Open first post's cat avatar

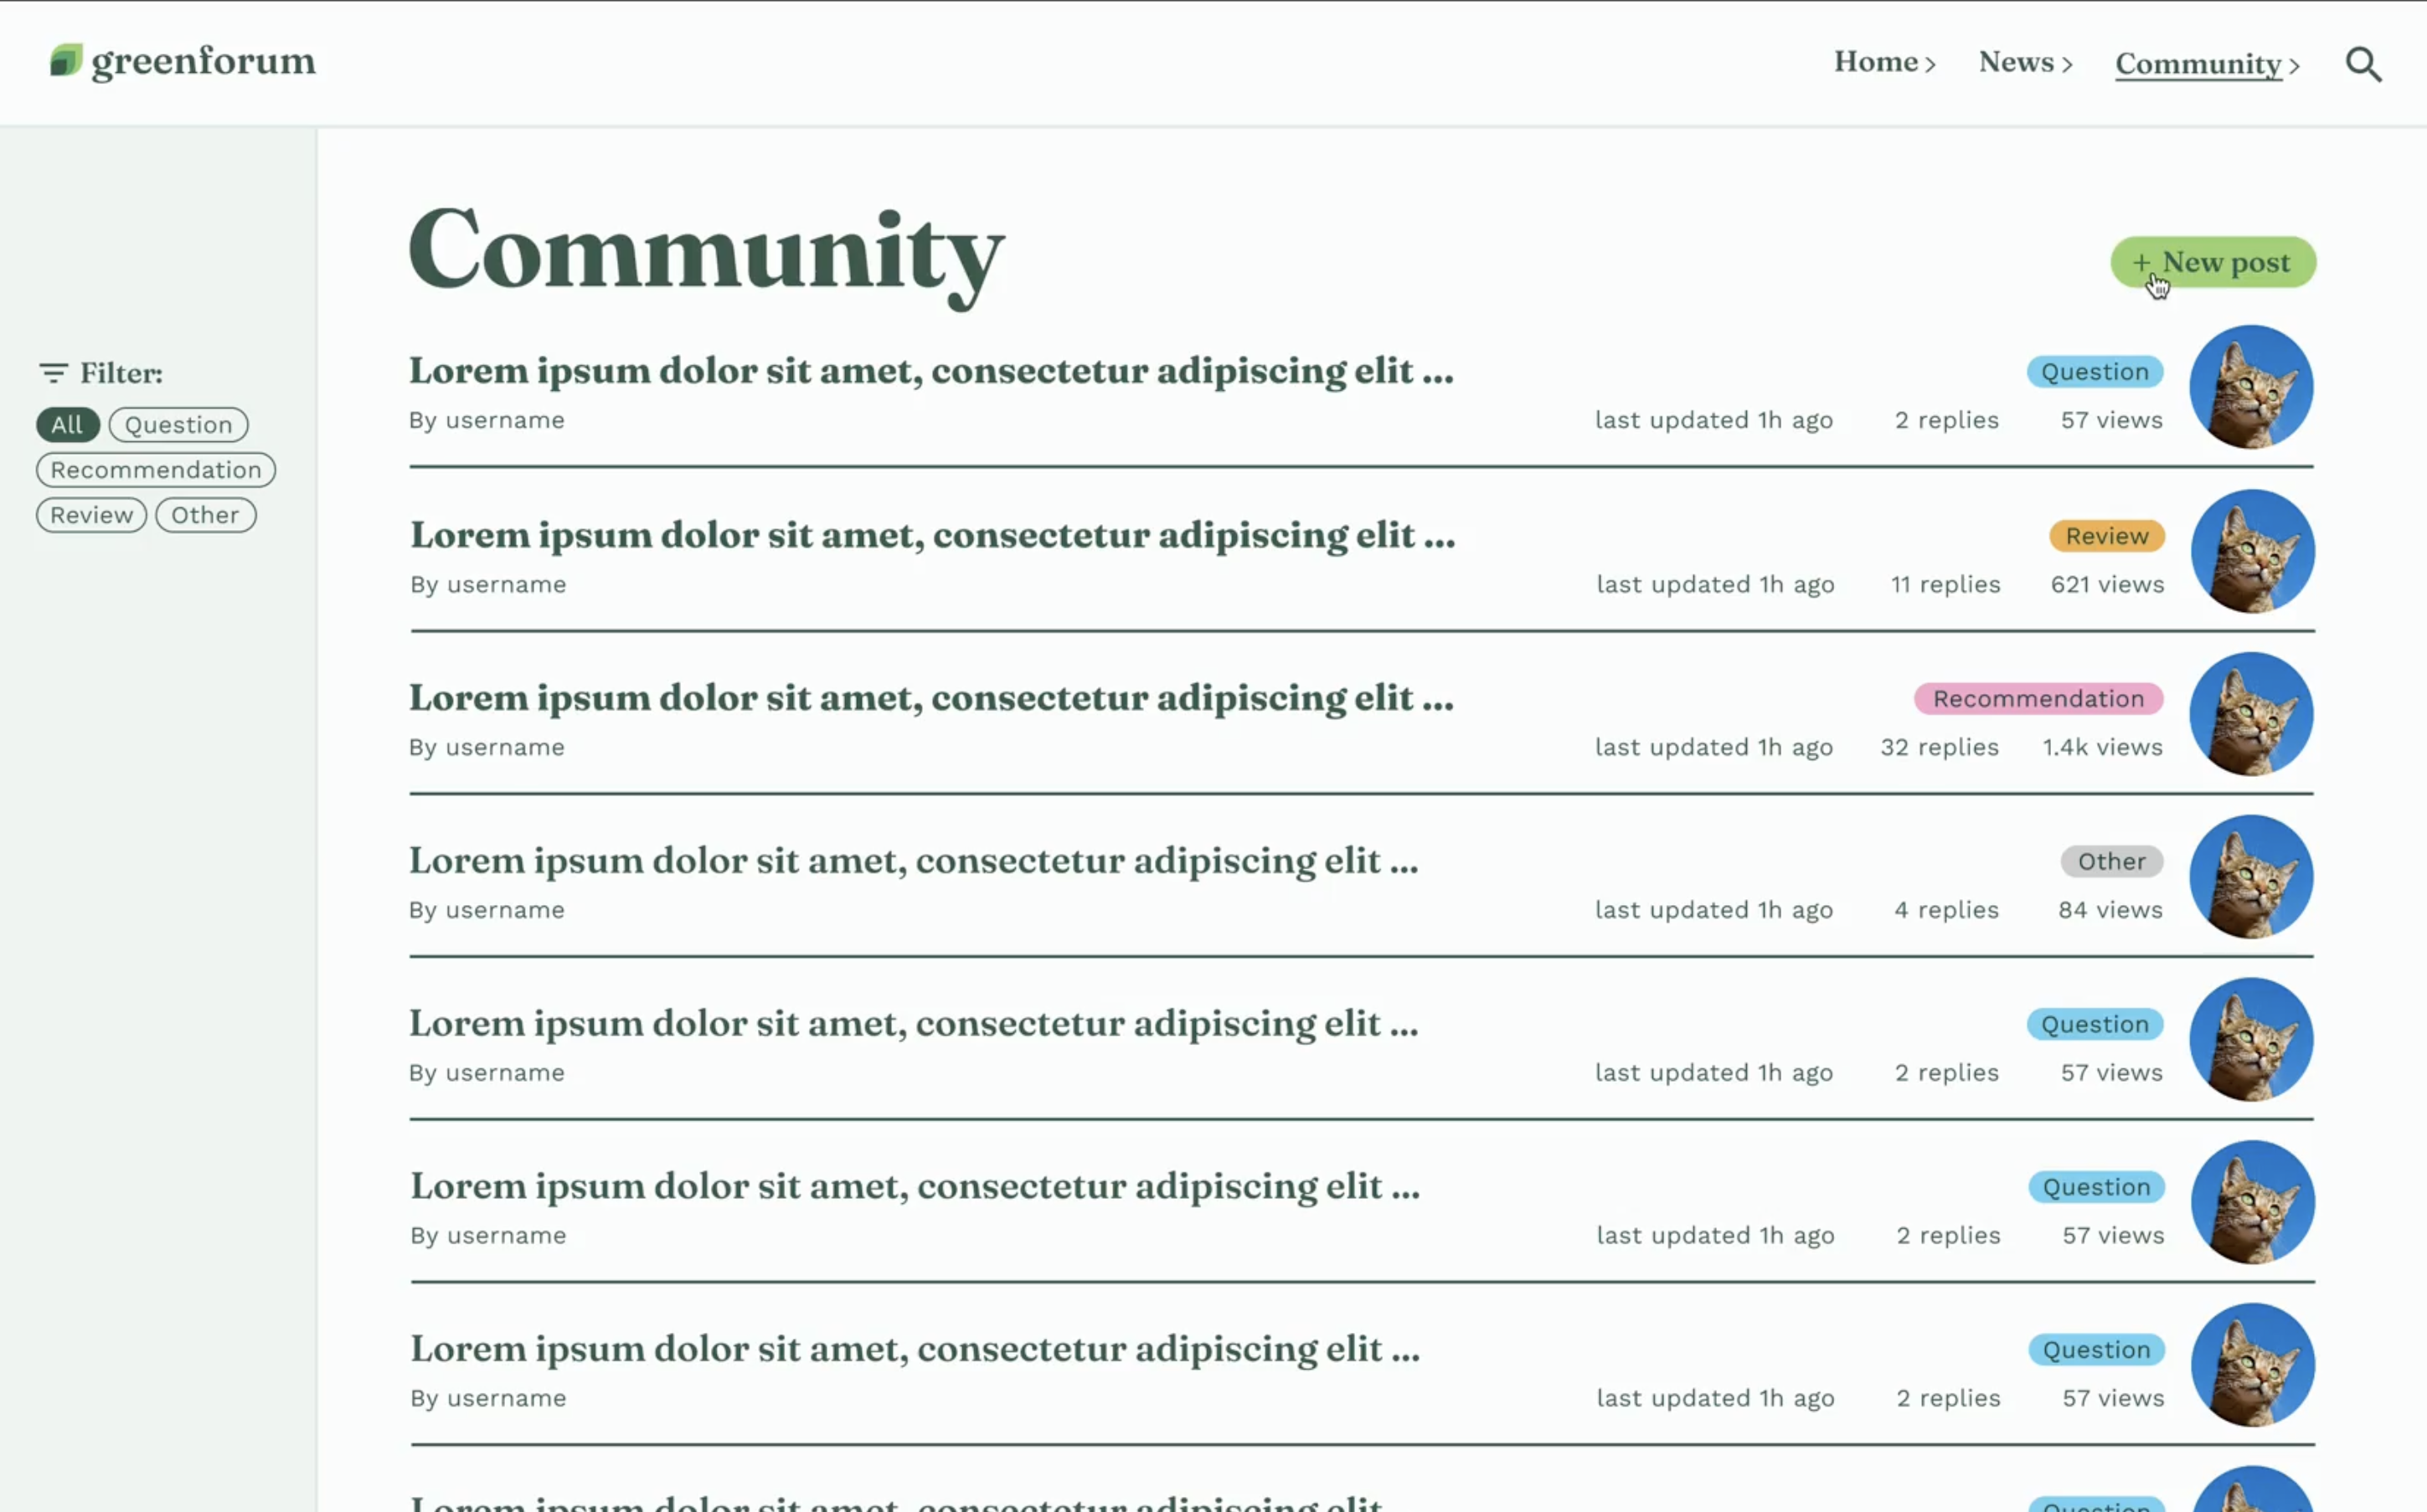(x=2251, y=387)
